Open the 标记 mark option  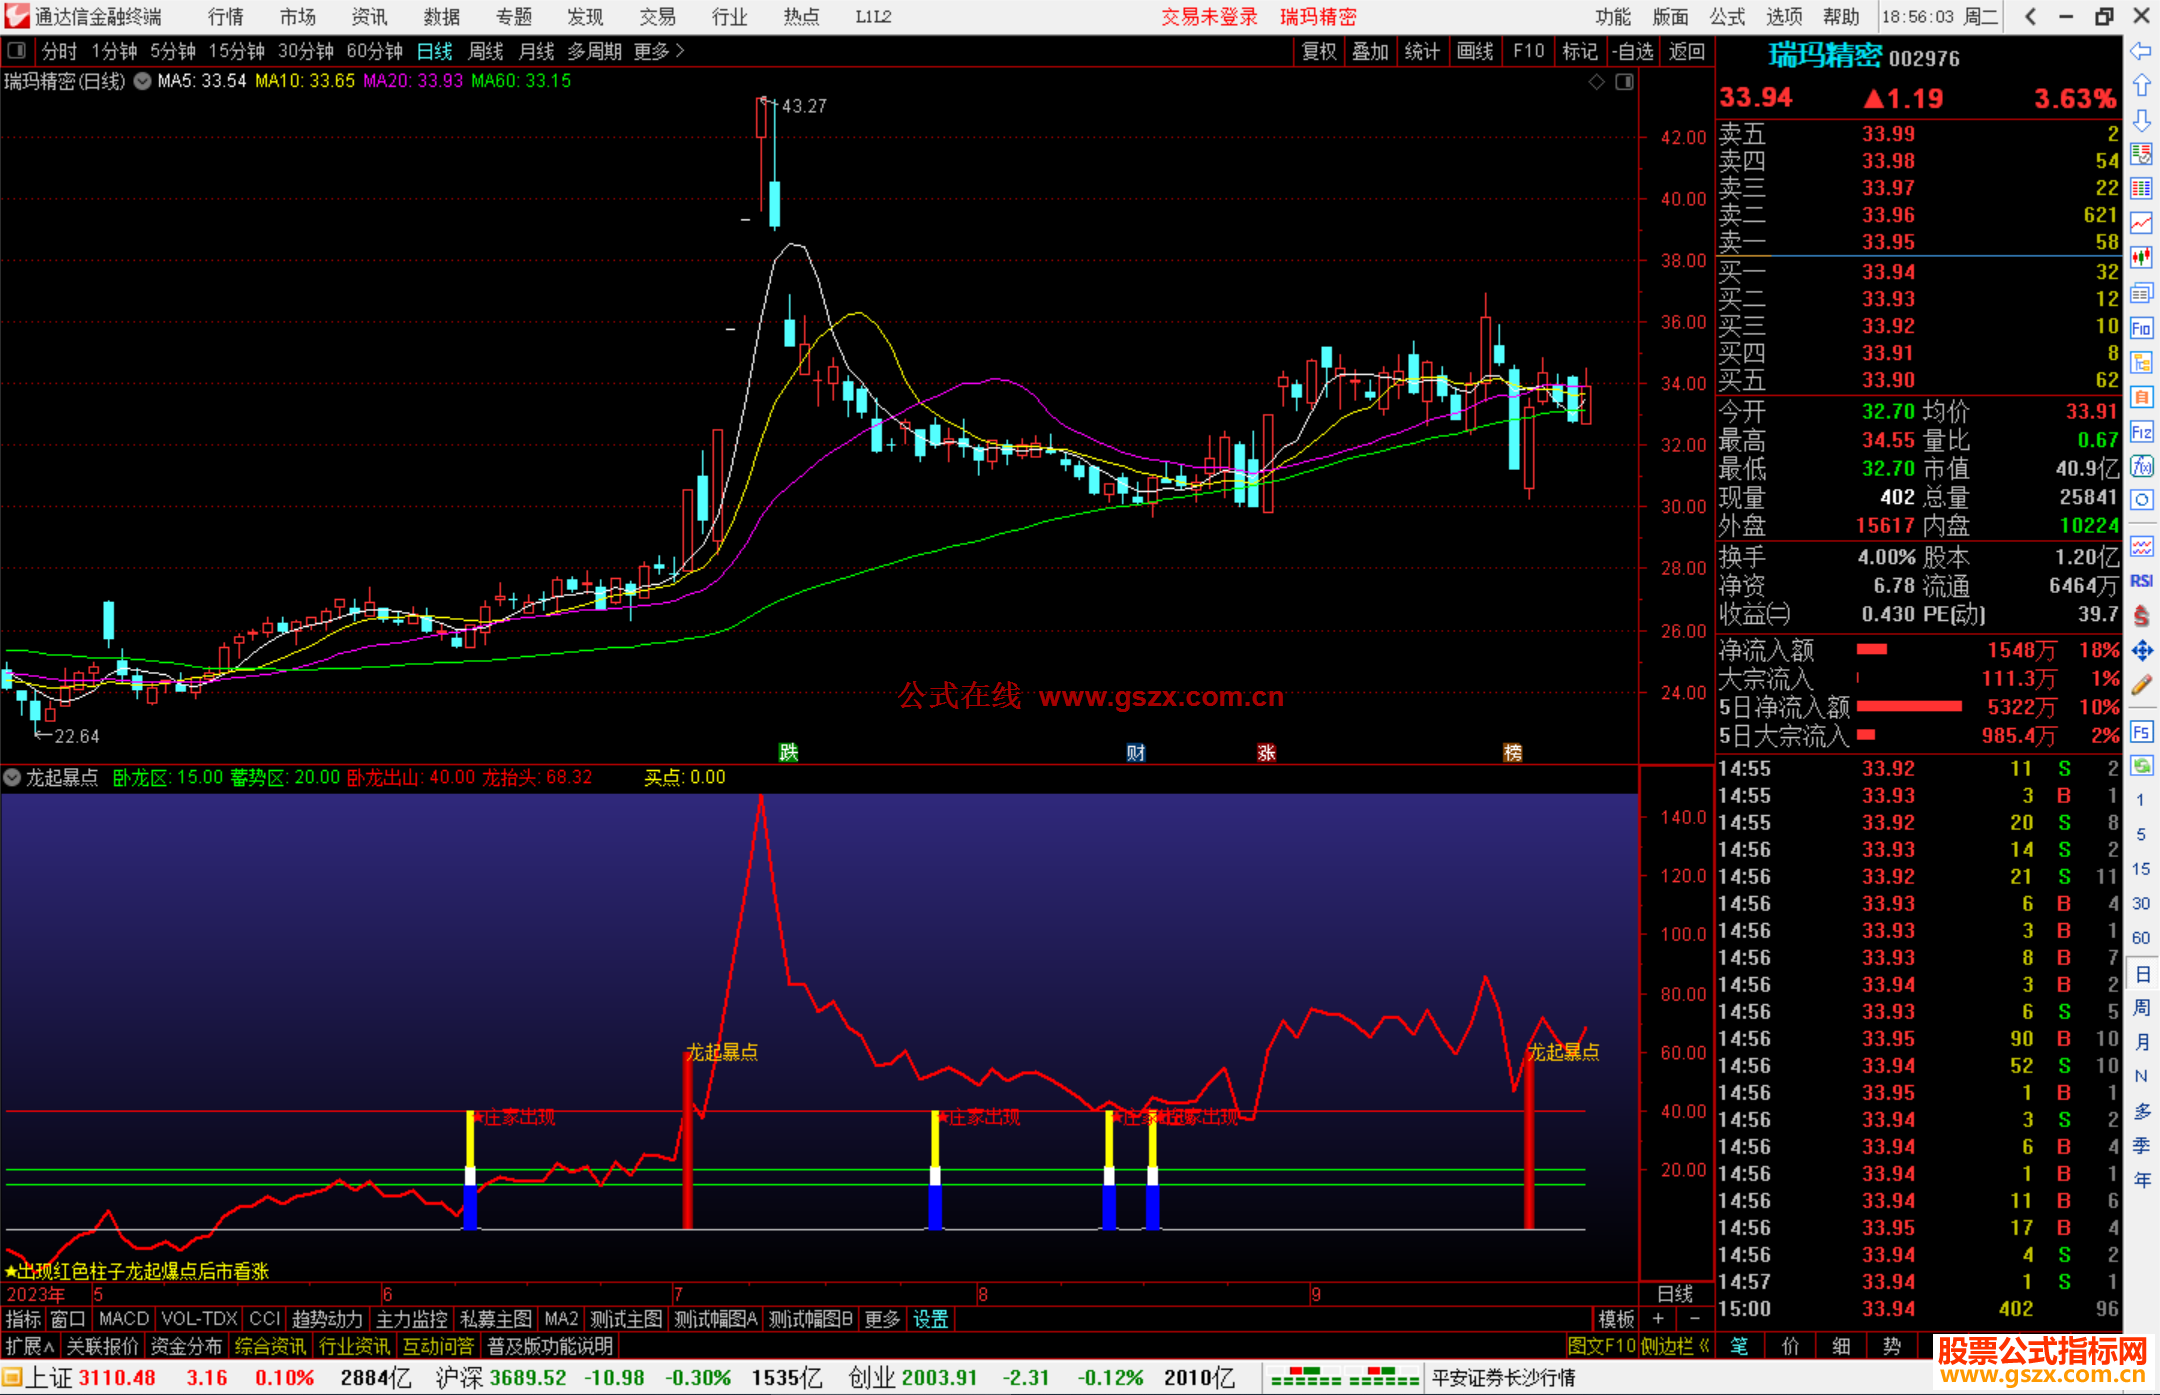(x=1580, y=51)
